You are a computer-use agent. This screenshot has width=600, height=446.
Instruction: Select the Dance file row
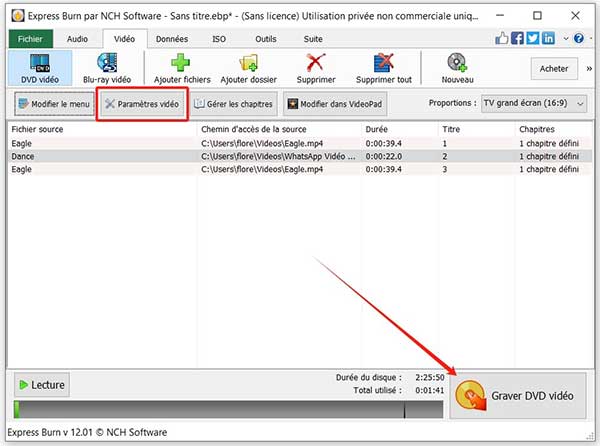tap(300, 156)
